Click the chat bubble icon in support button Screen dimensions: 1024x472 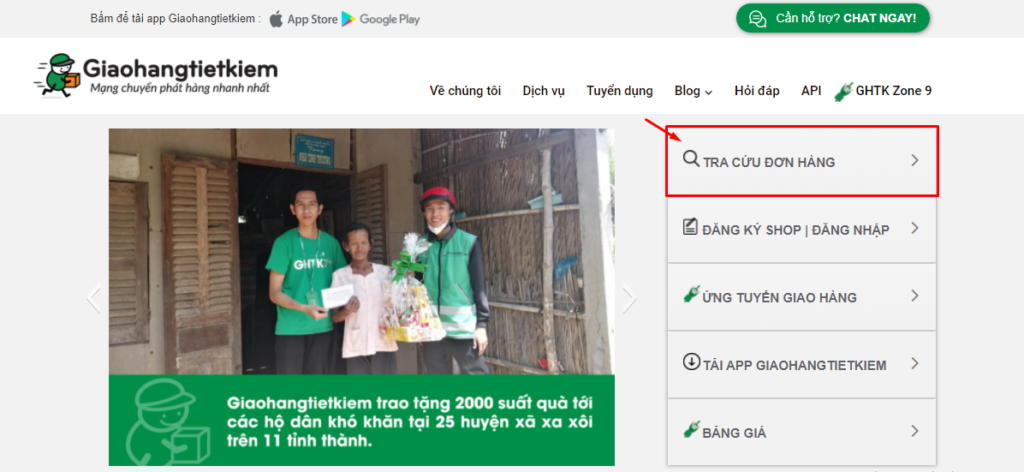tap(758, 18)
